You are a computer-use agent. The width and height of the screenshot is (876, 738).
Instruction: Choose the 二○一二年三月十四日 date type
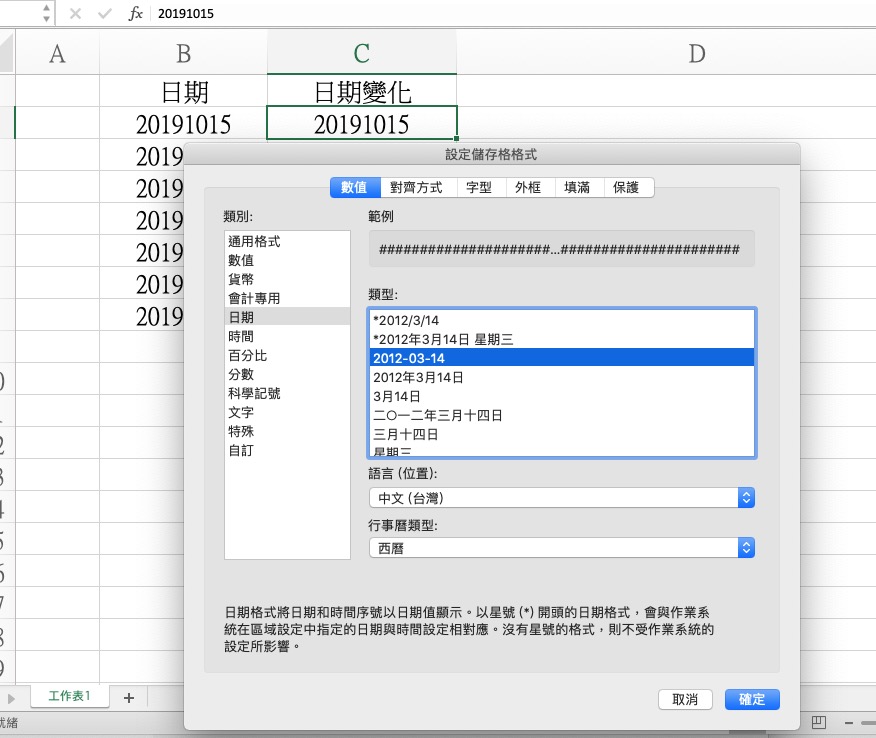pyautogui.click(x=562, y=416)
